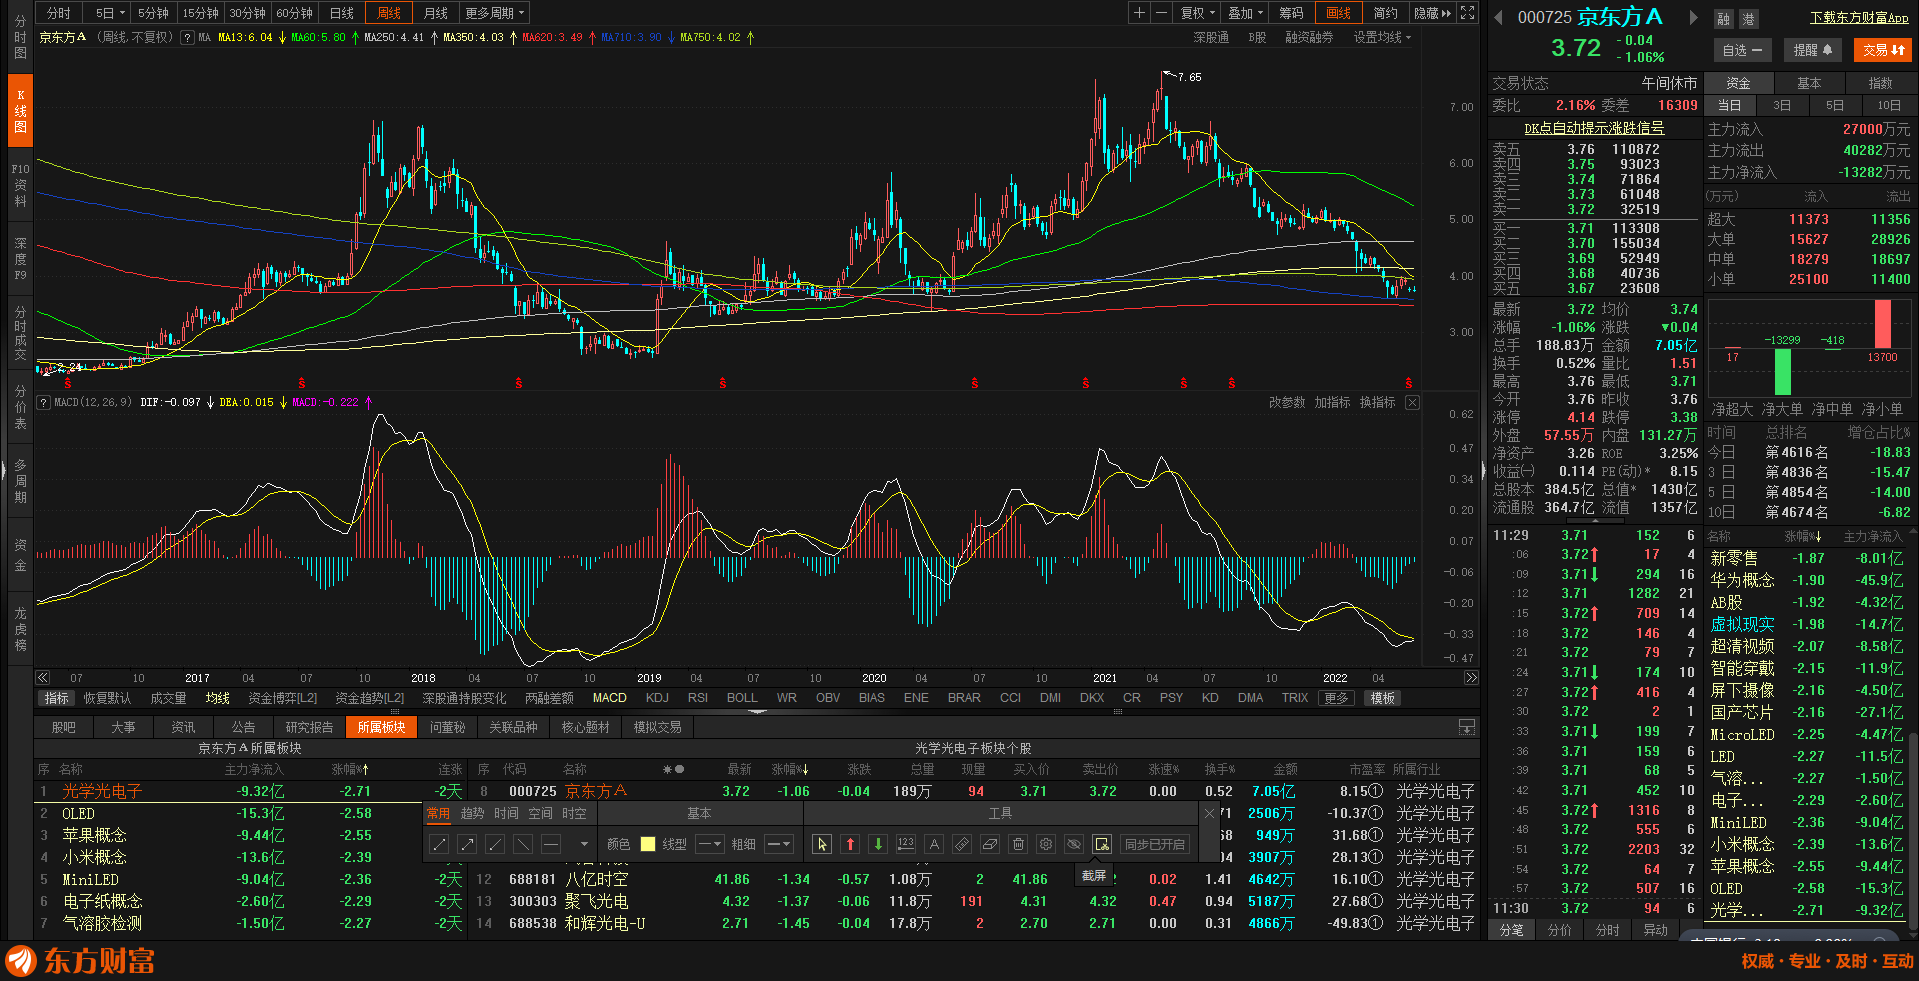Toggle 画线 drawing mode

coord(1338,13)
